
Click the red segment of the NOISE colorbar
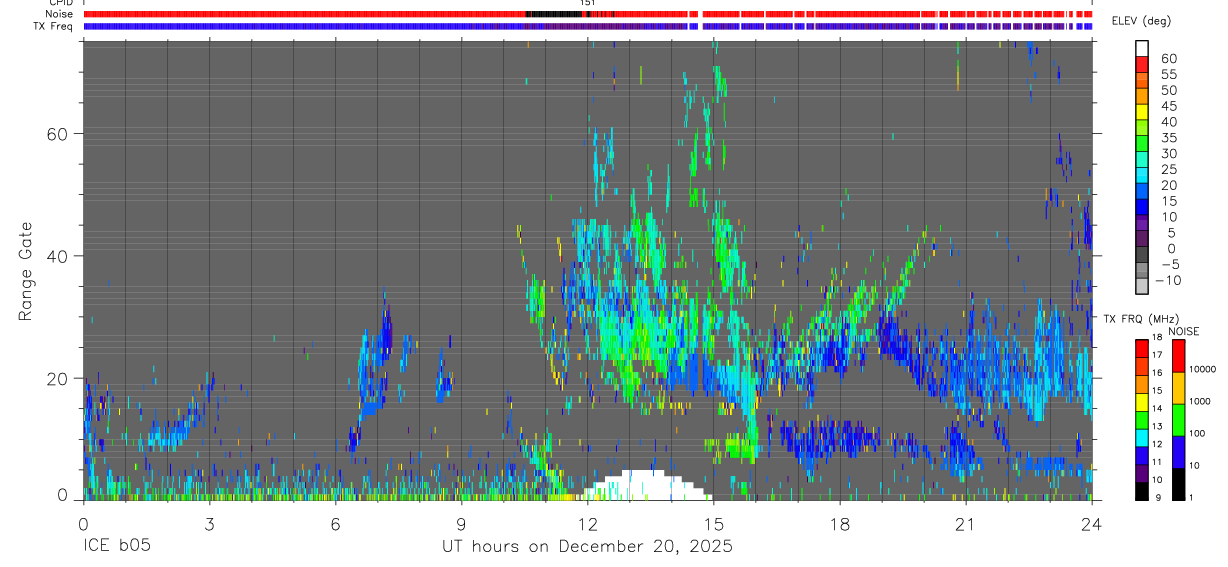(x=1178, y=356)
